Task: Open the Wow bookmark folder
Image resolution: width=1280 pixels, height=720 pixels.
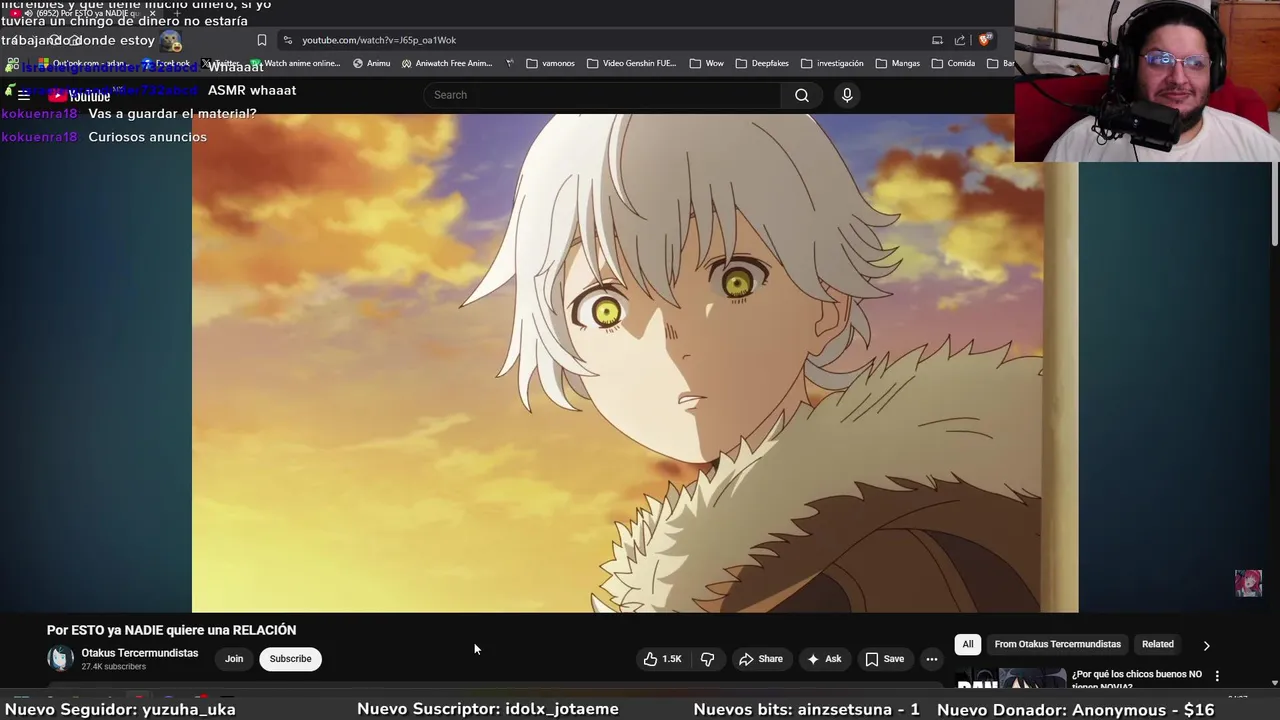Action: 706,63
